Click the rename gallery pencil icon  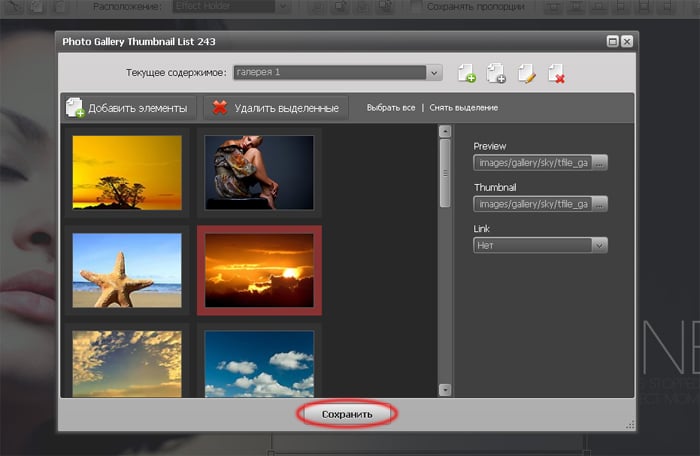[x=527, y=73]
